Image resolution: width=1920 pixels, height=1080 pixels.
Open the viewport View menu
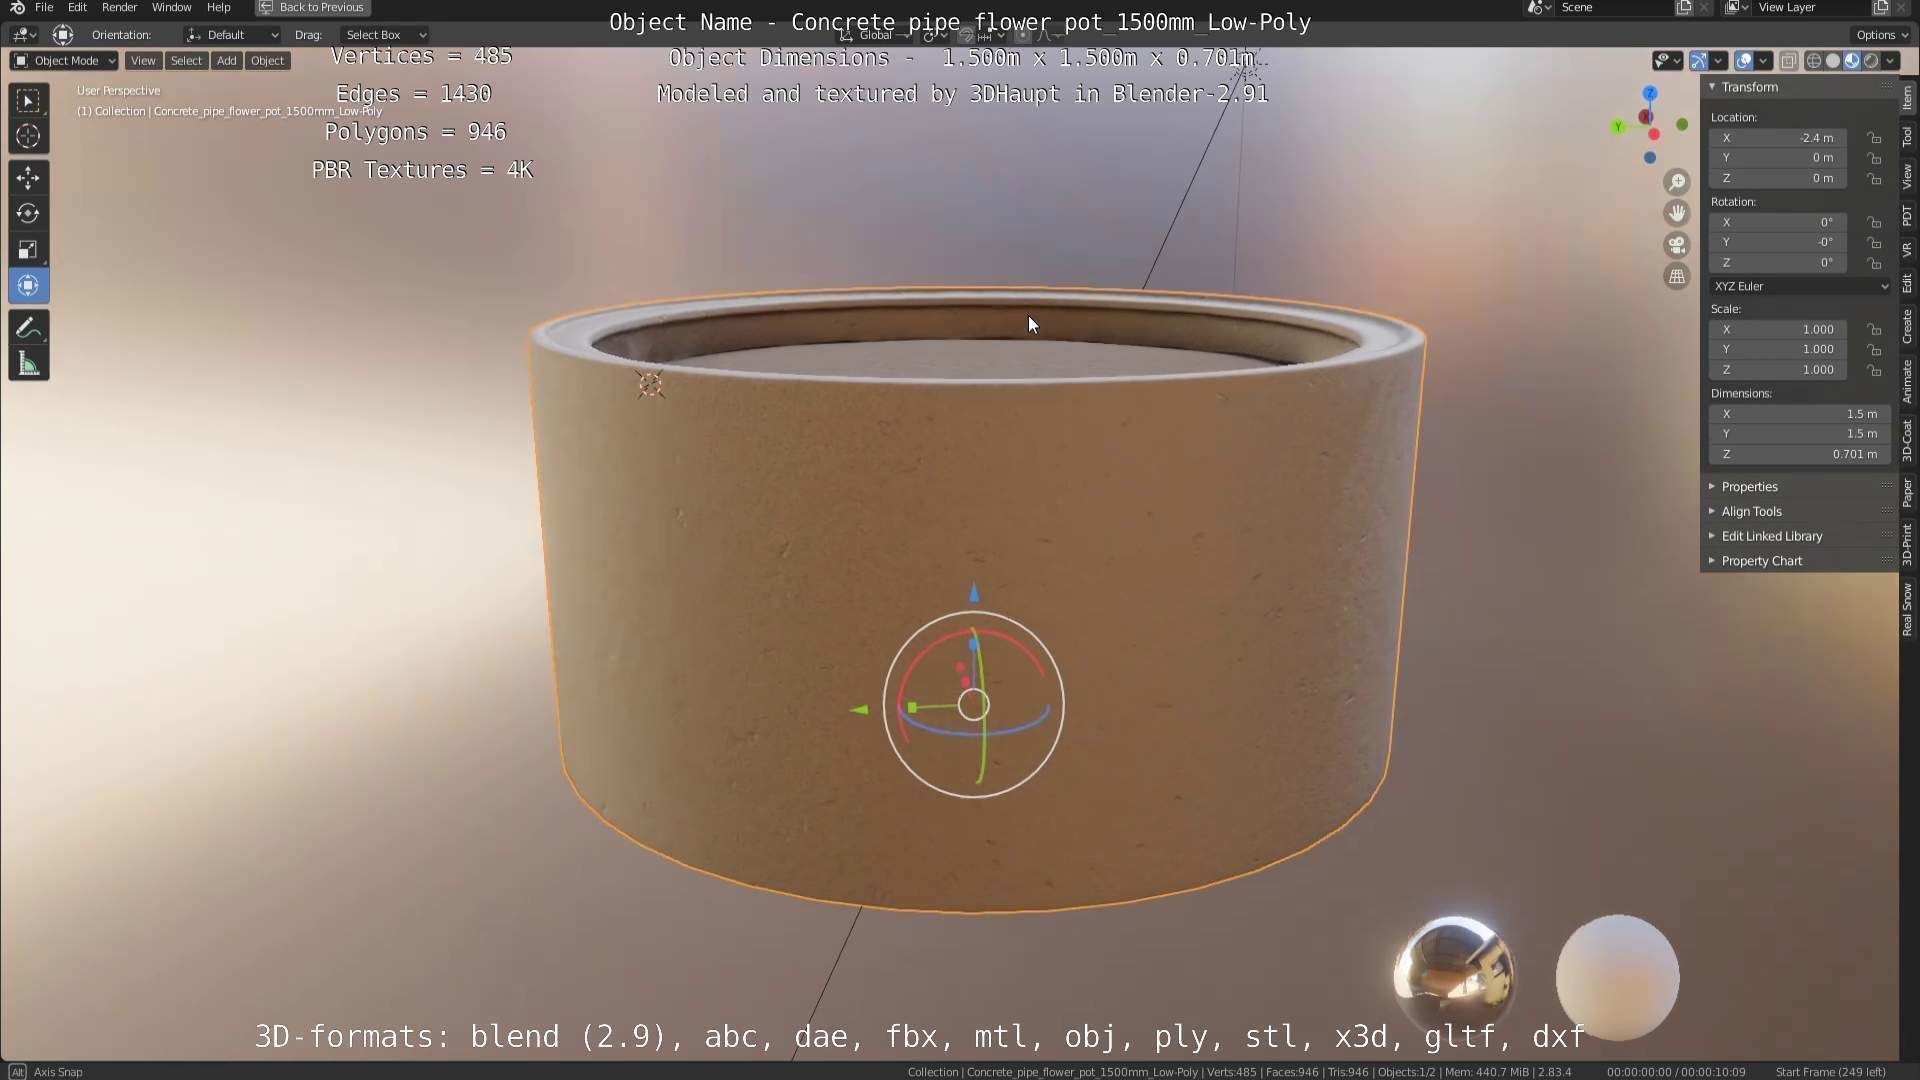143,61
